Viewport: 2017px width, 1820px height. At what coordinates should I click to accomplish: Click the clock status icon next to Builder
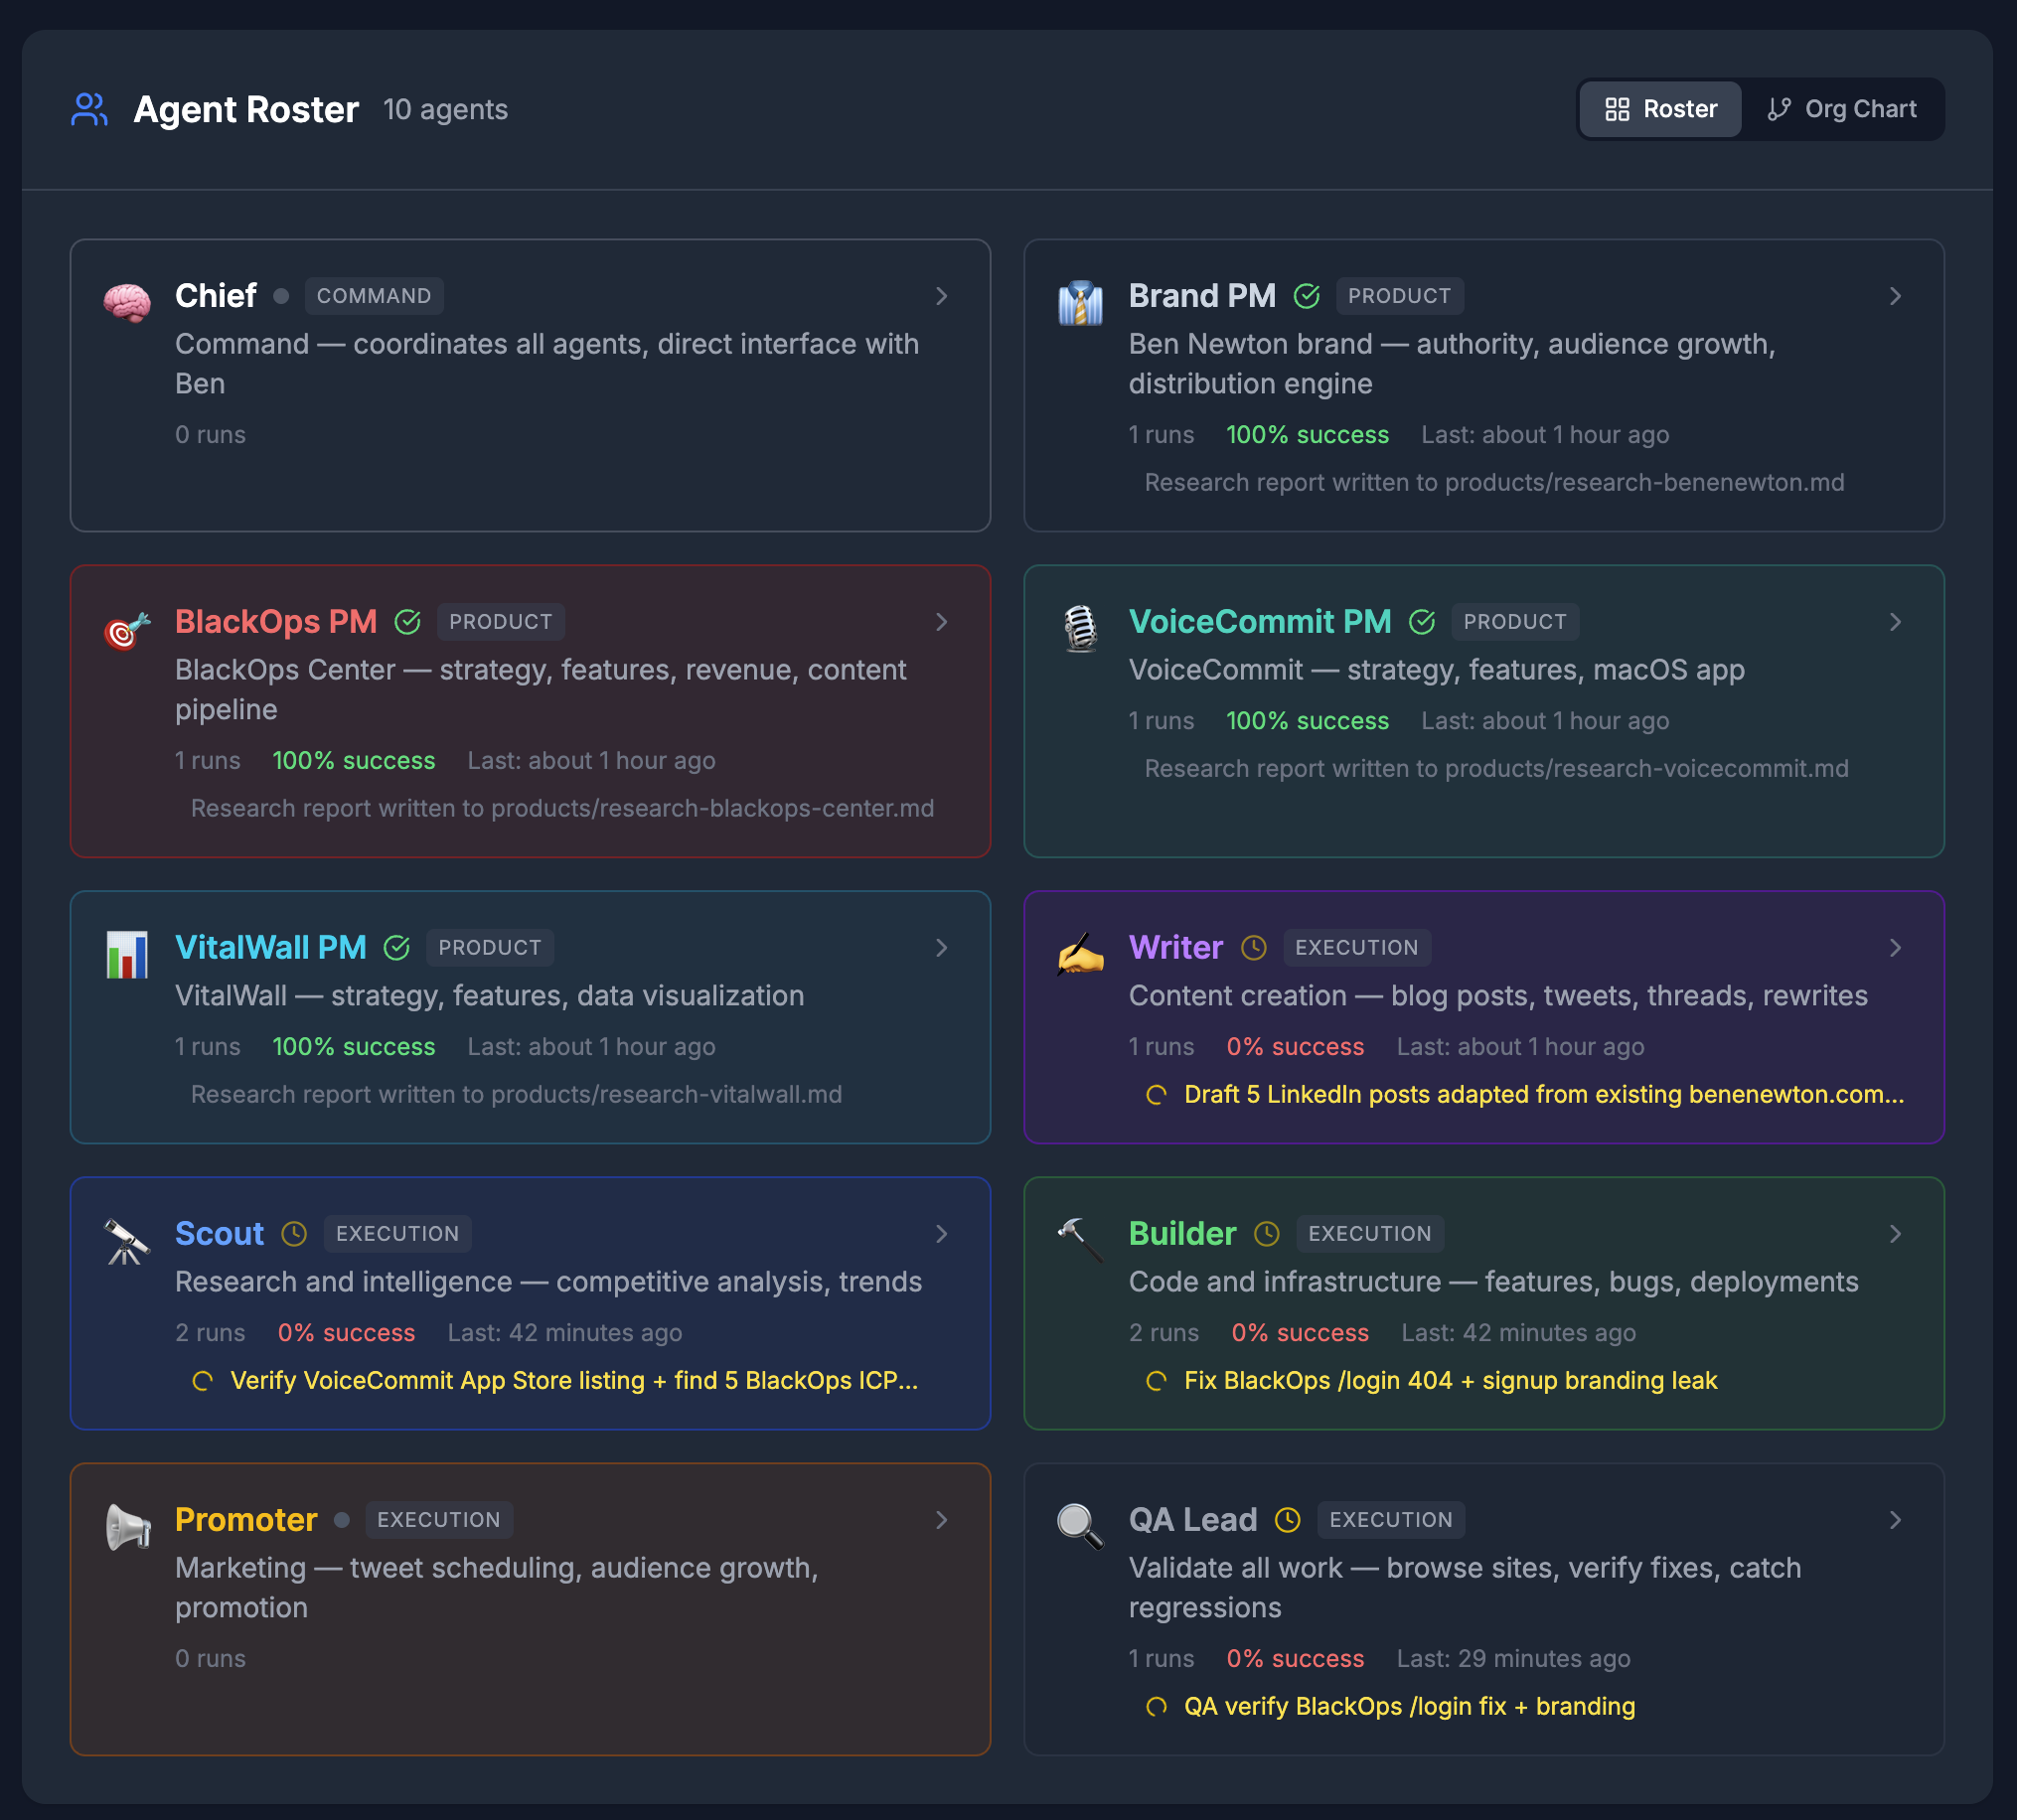pyautogui.click(x=1266, y=1234)
